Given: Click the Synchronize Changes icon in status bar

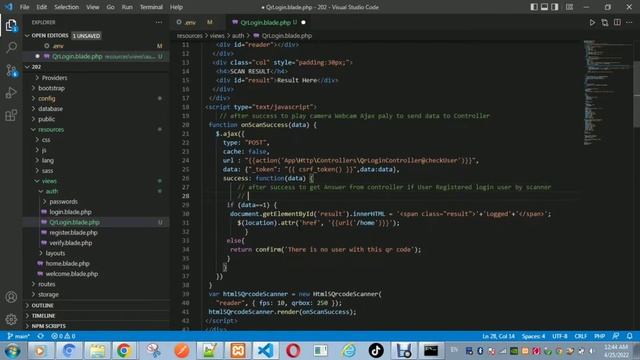Looking at the screenshot, I should click(40, 336).
